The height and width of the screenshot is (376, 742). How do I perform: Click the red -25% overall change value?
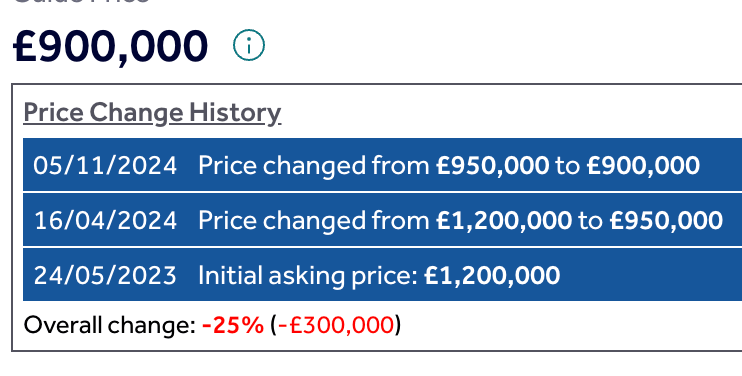(x=233, y=325)
